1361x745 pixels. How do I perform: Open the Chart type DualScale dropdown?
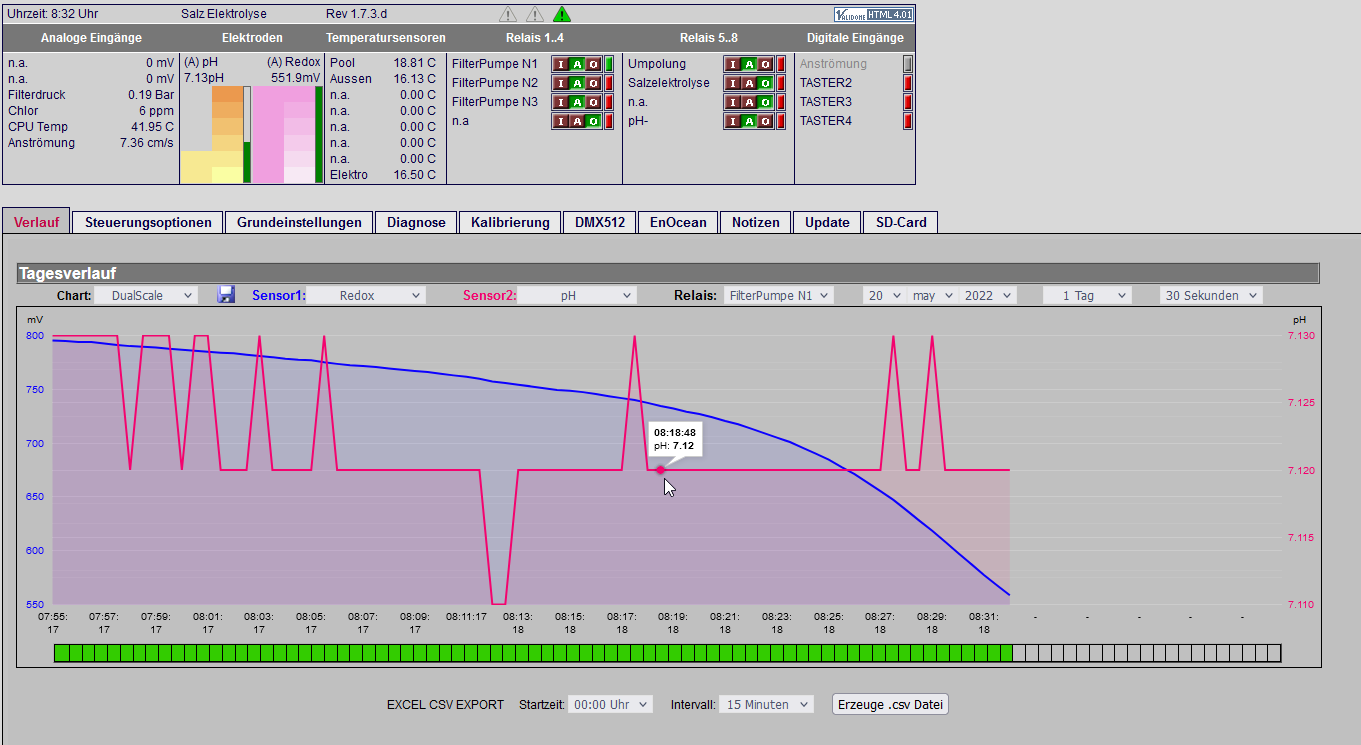[x=146, y=296]
